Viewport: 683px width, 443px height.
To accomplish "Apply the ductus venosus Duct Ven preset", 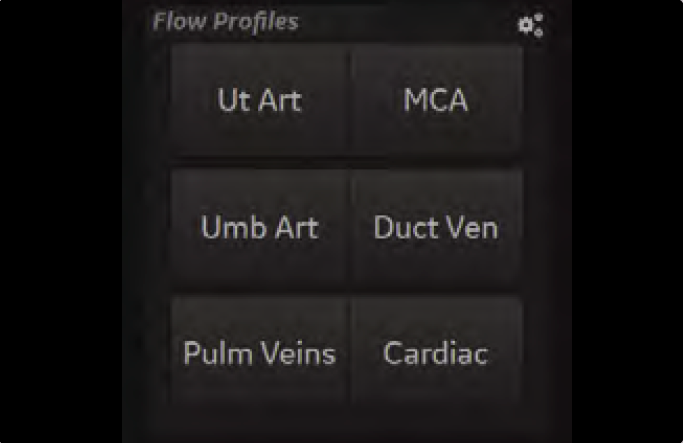I will 436,227.
